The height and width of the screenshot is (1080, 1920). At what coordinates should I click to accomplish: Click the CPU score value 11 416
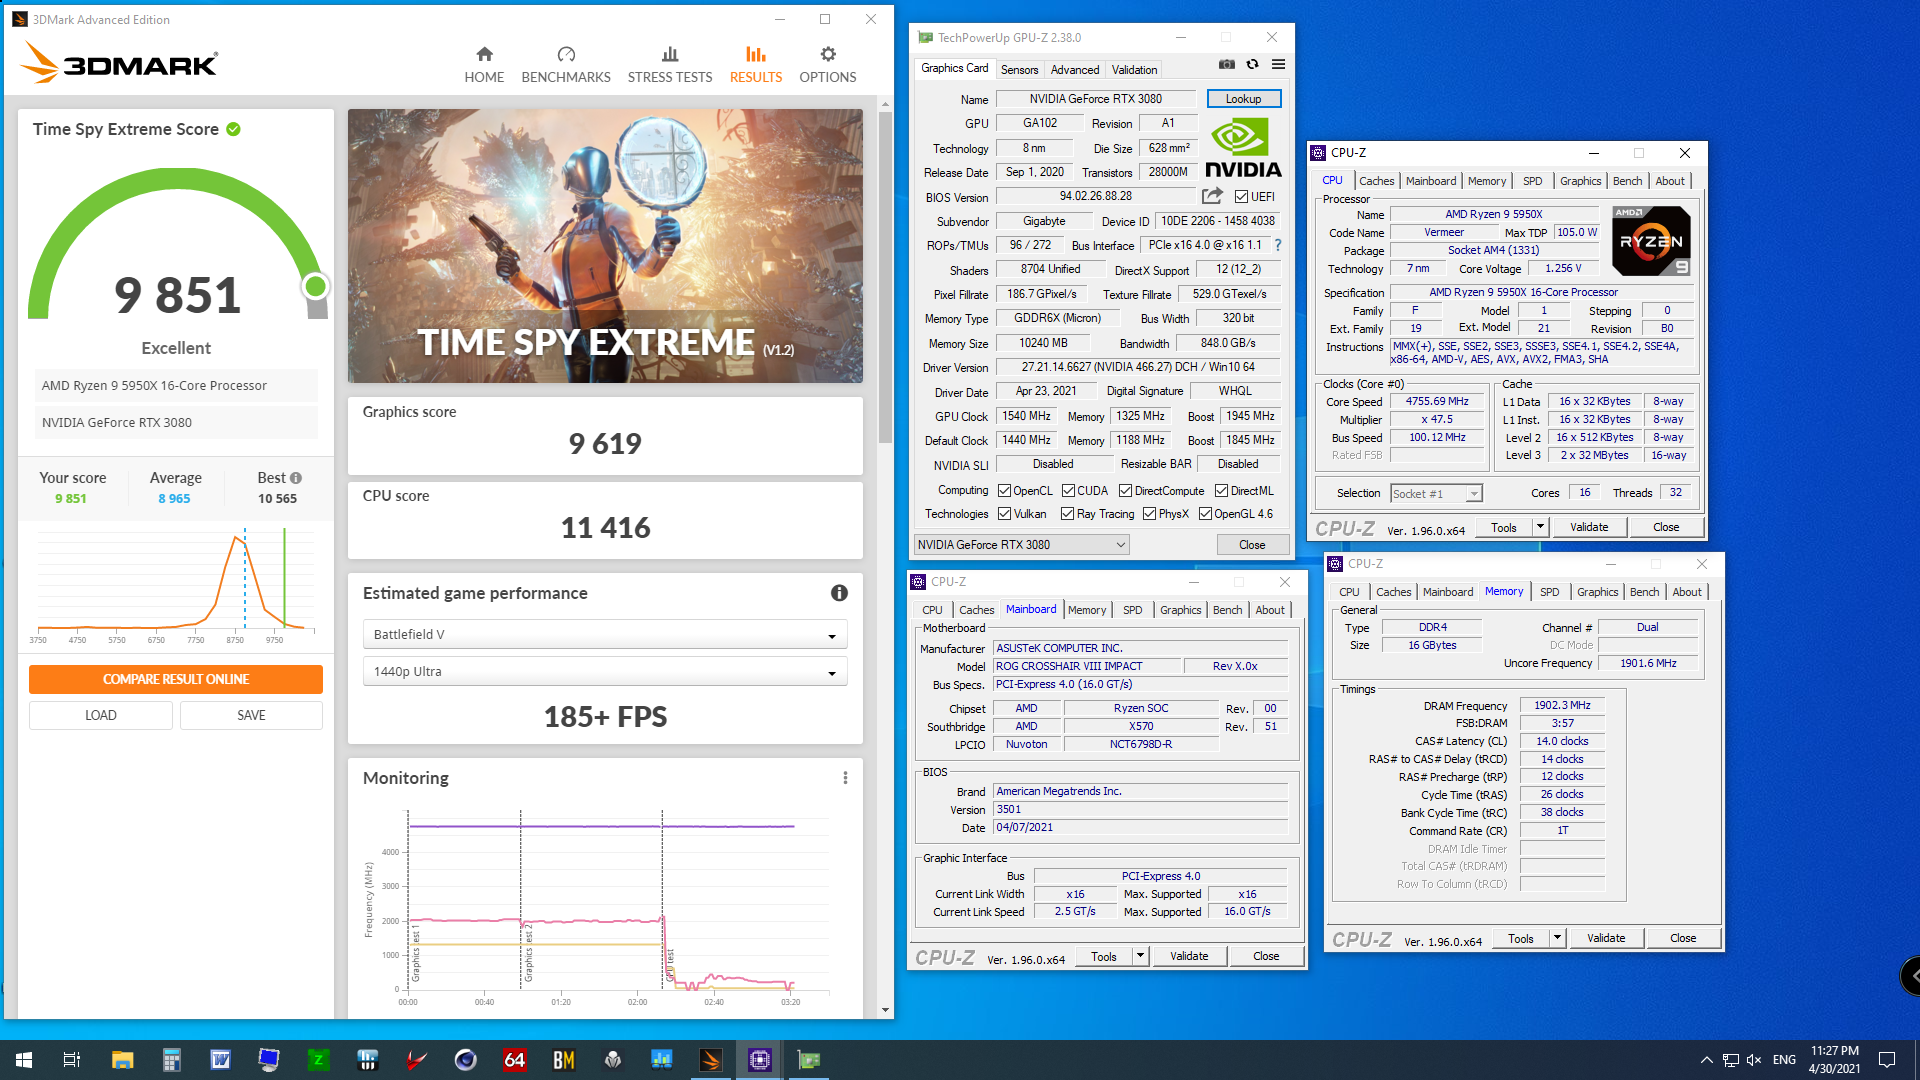coord(605,527)
